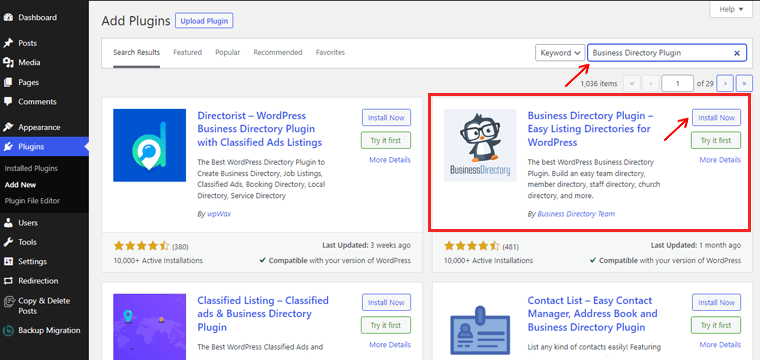Click the current page number field

677,83
